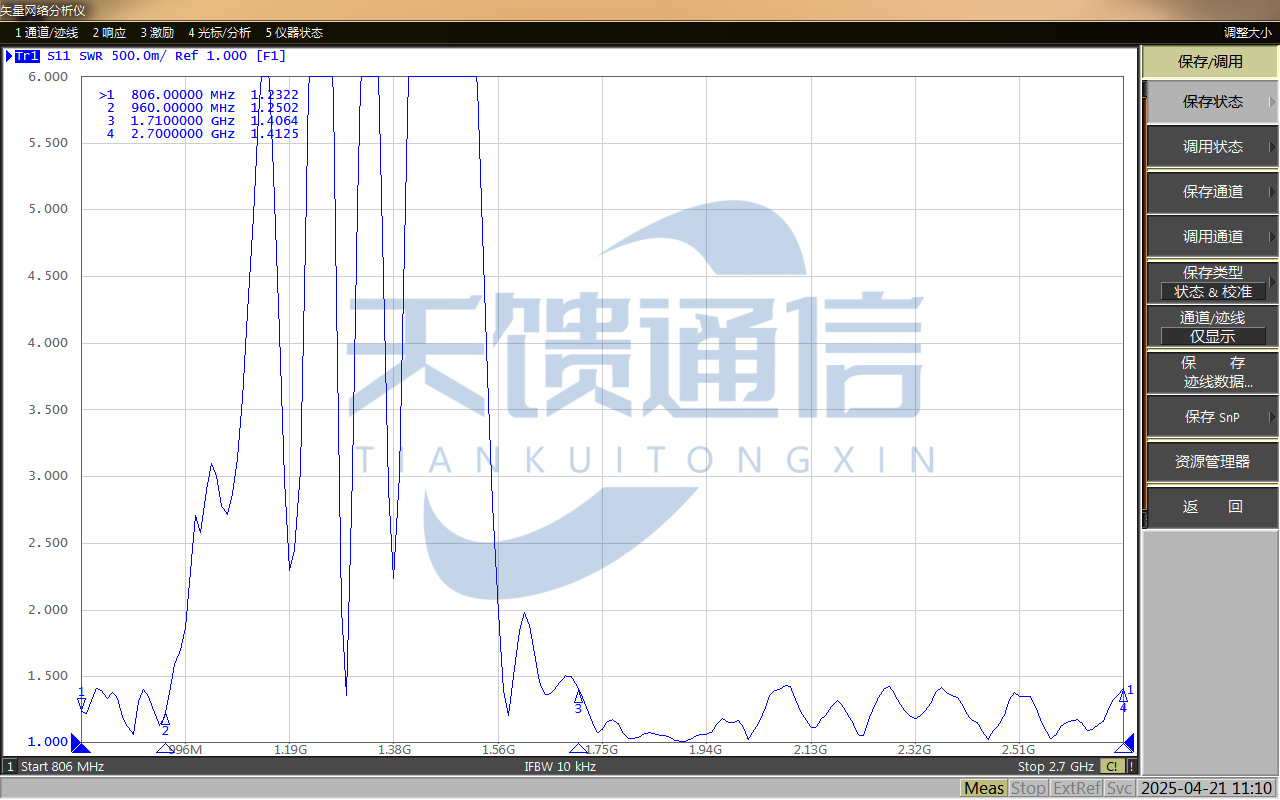Open the 通道/迹线 menu in the menu bar
This screenshot has width=1280, height=800.
click(x=46, y=33)
